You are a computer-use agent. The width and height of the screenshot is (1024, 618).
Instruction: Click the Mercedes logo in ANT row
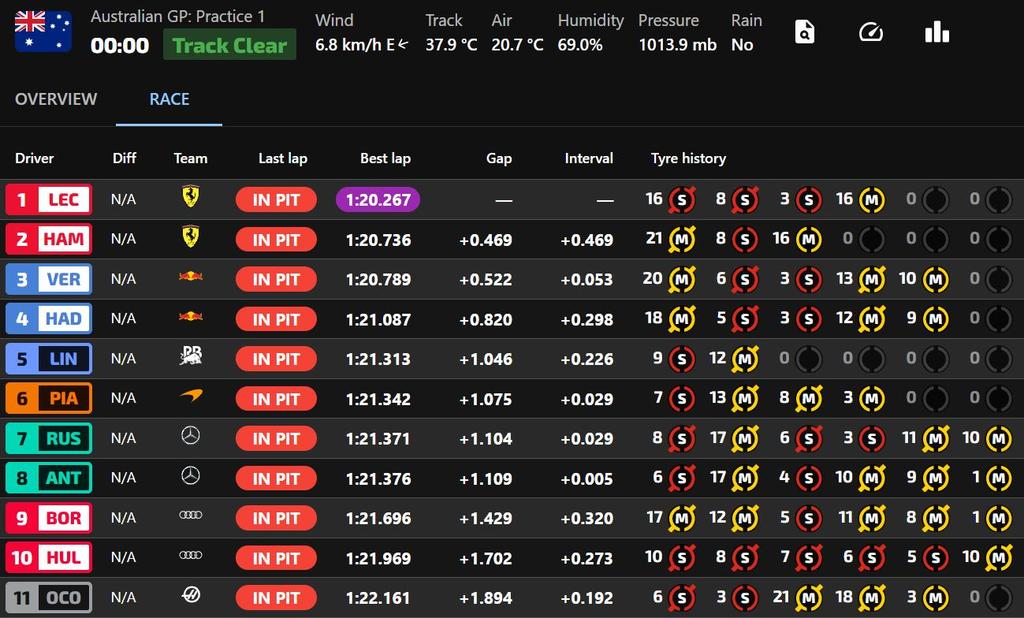click(191, 476)
